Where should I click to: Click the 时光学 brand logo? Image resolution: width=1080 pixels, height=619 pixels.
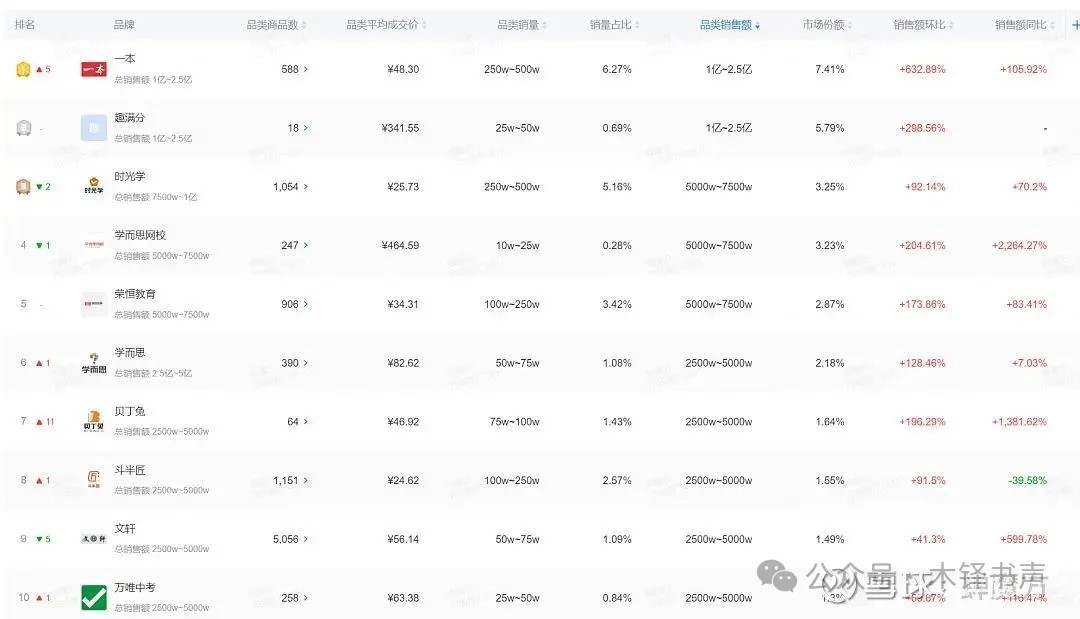(x=94, y=186)
